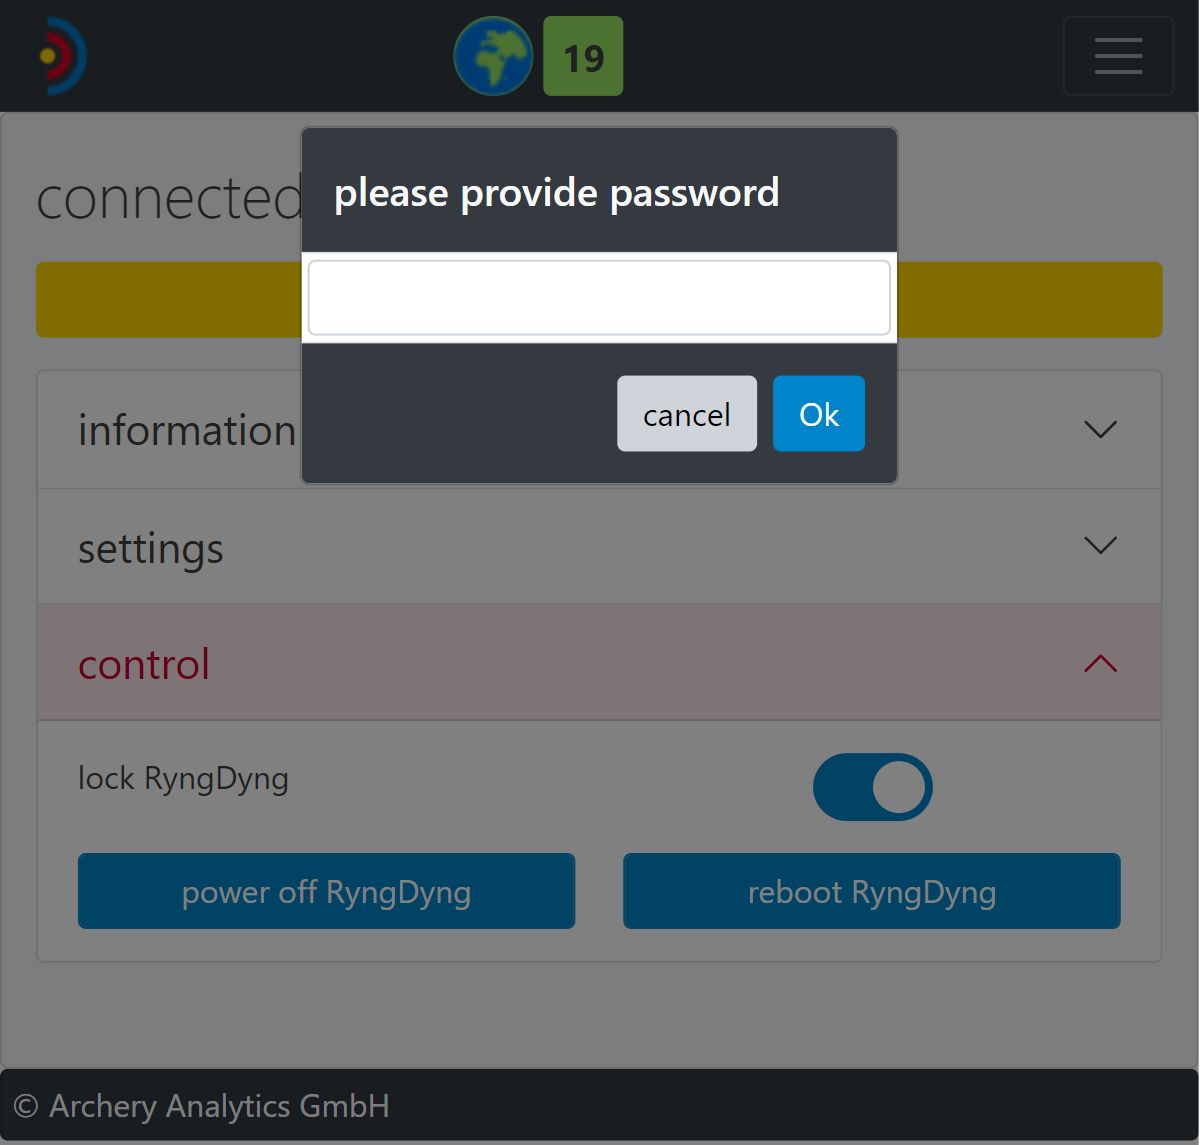Click the archery target logo icon
The image size is (1200, 1145).
click(x=62, y=56)
